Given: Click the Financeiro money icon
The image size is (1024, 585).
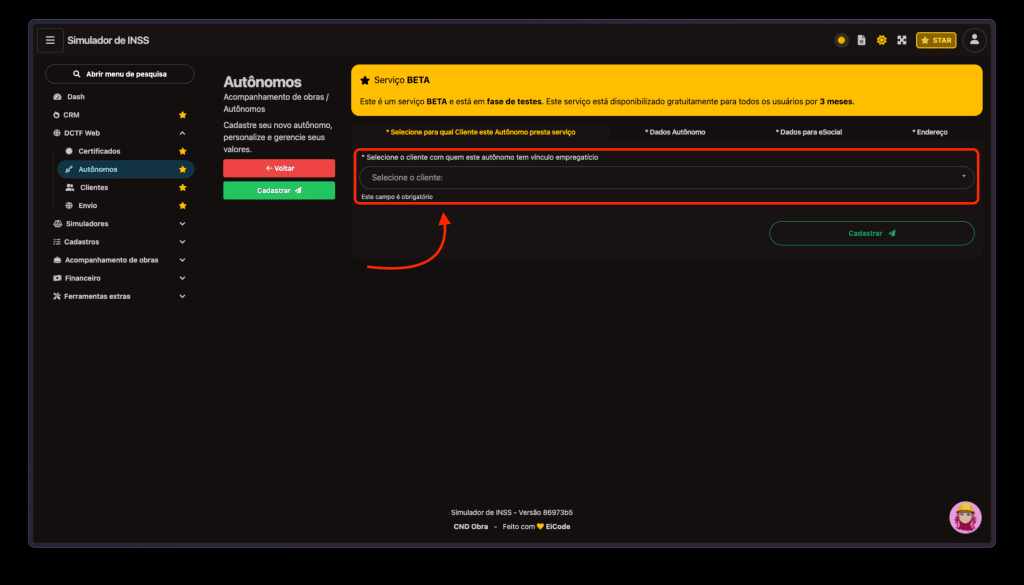Looking at the screenshot, I should [57, 278].
